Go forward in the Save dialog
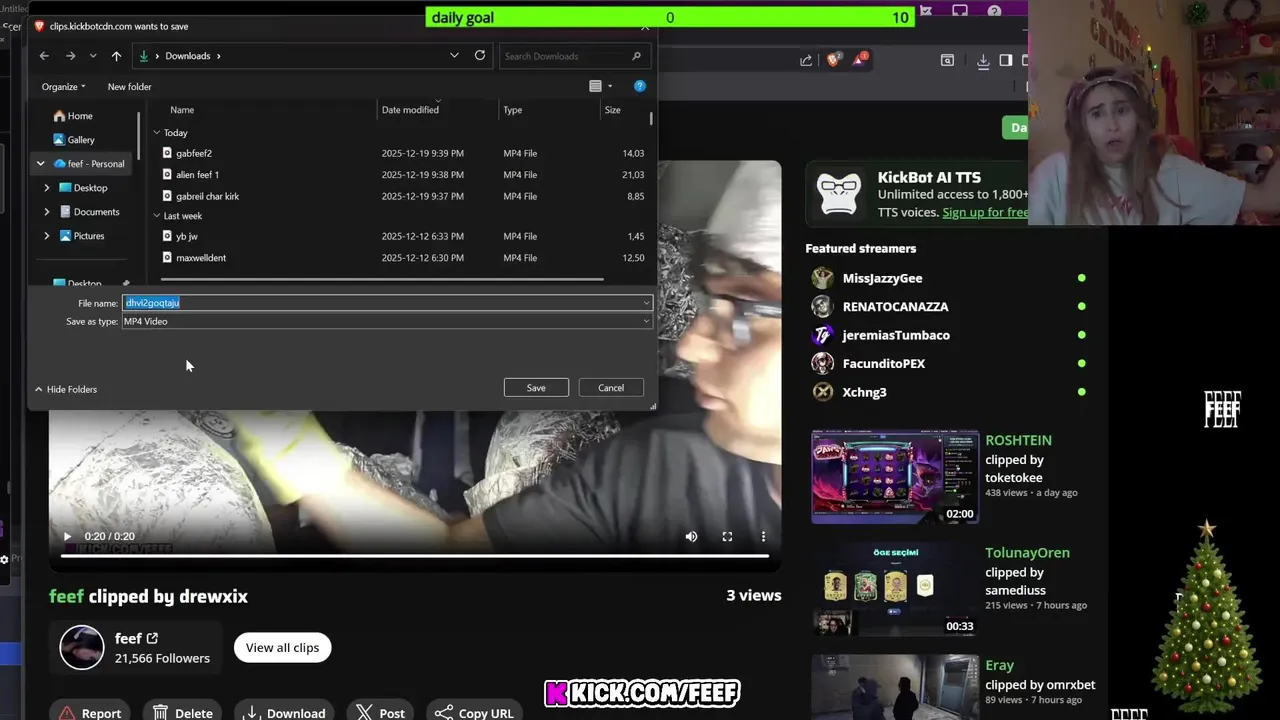This screenshot has height=720, width=1280. (70, 56)
